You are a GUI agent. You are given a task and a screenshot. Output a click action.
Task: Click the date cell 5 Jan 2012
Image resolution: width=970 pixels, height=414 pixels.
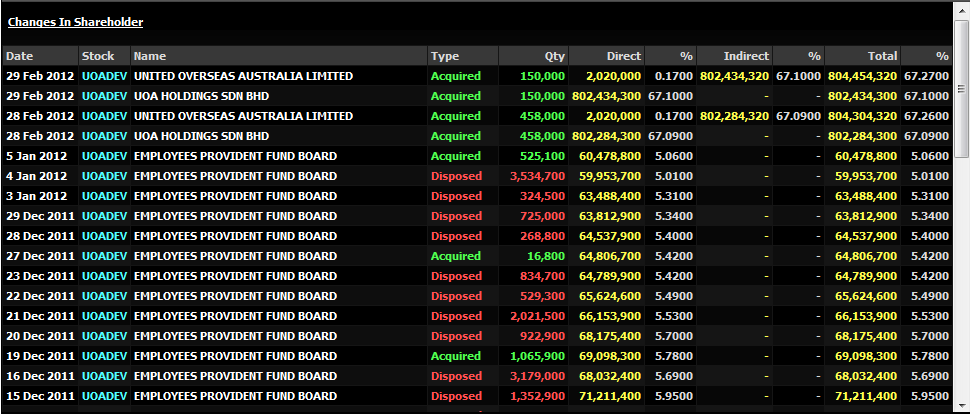click(36, 156)
